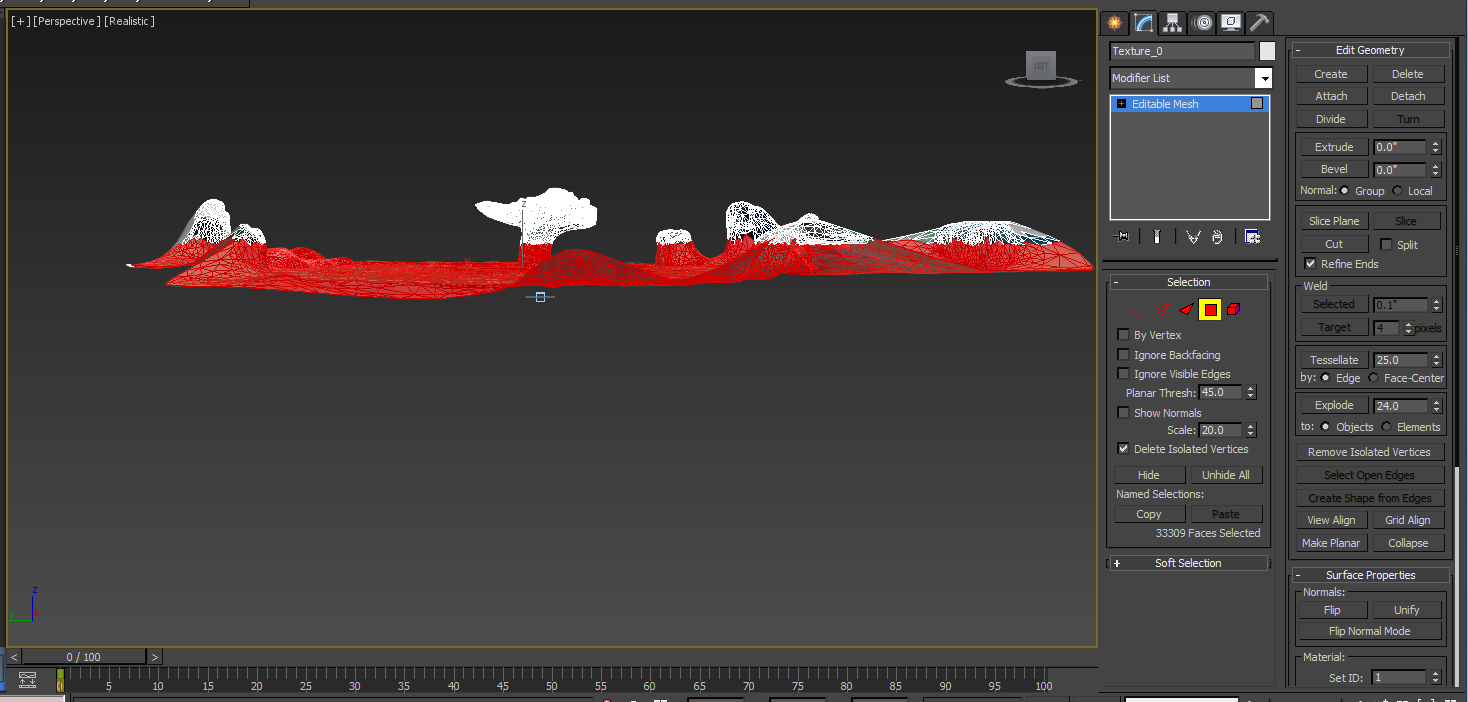
Task: Click the ViewCube in the viewport
Action: click(1041, 66)
